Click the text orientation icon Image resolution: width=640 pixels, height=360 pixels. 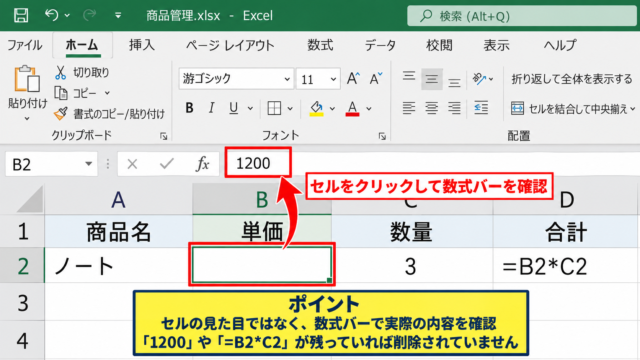click(479, 79)
